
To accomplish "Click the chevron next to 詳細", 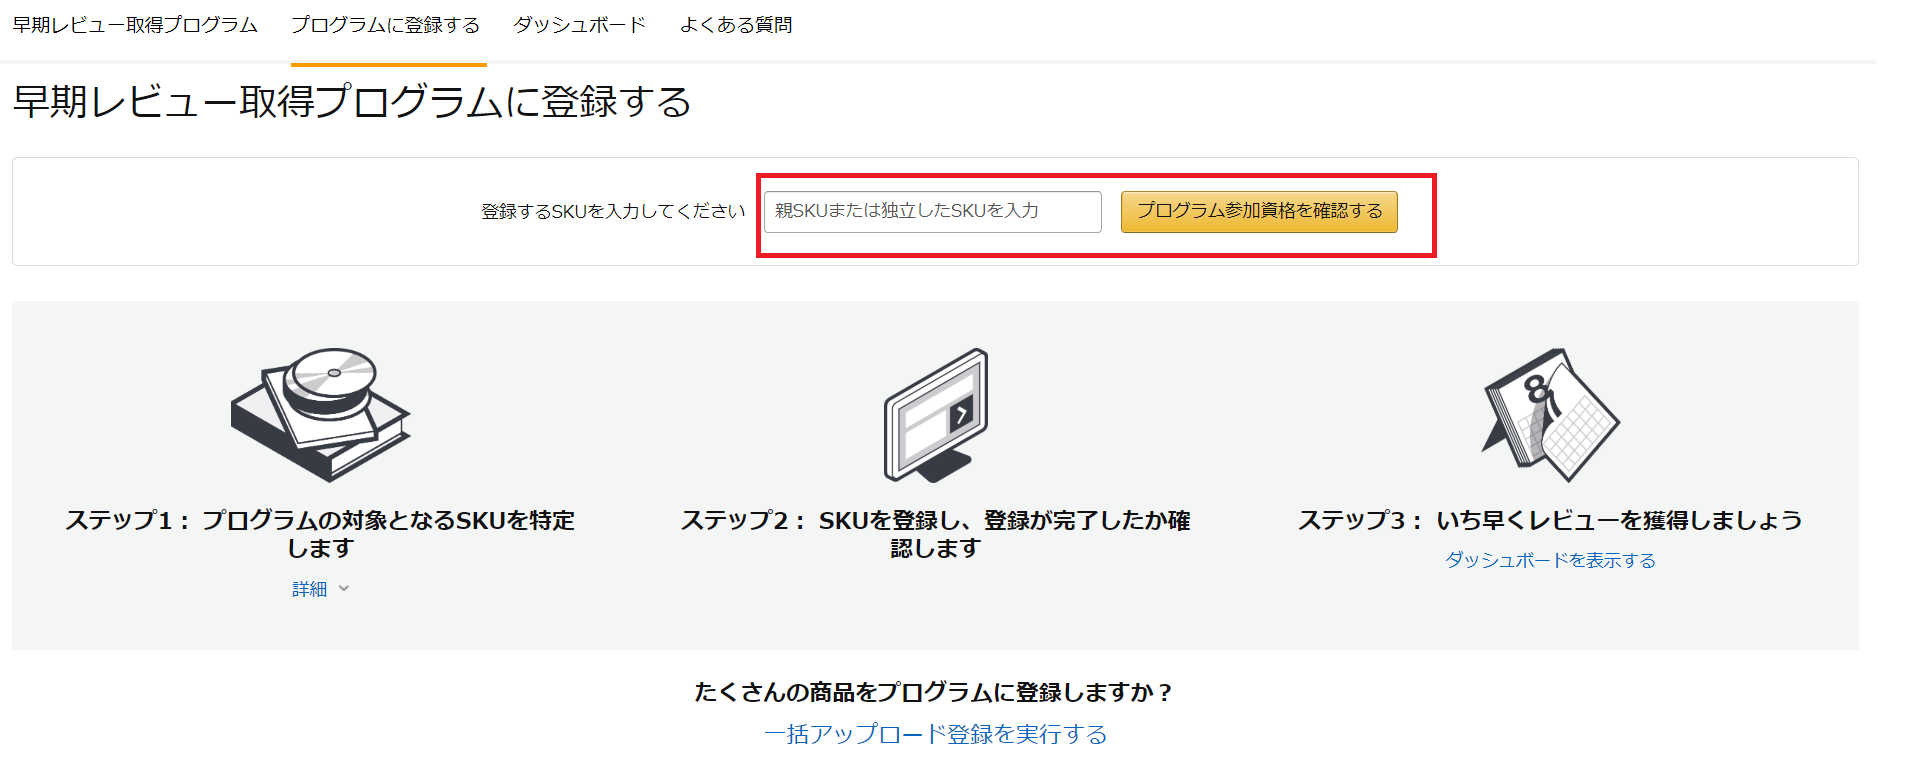I will click(344, 589).
